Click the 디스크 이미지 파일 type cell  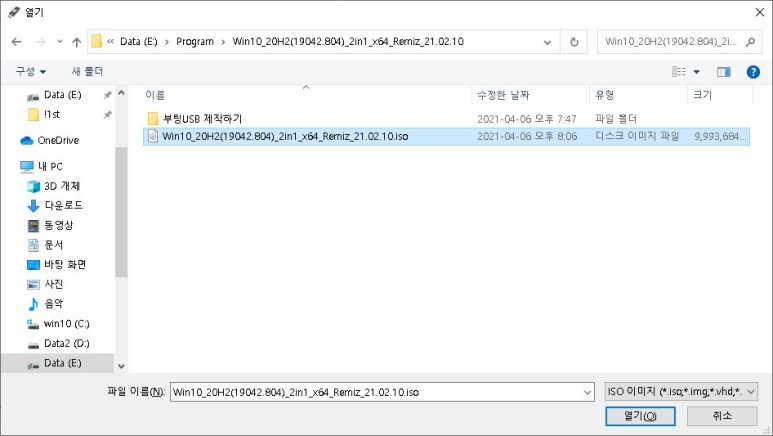(637, 136)
